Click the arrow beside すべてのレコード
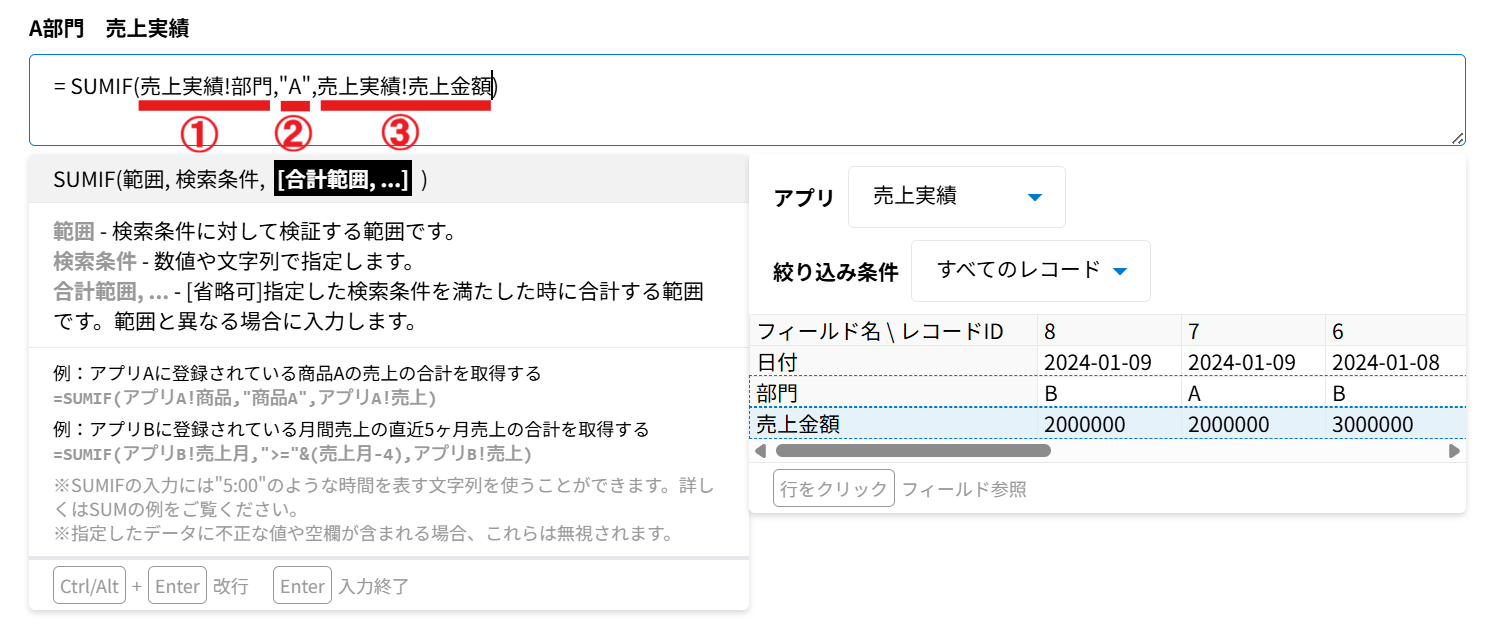 (x=1120, y=271)
